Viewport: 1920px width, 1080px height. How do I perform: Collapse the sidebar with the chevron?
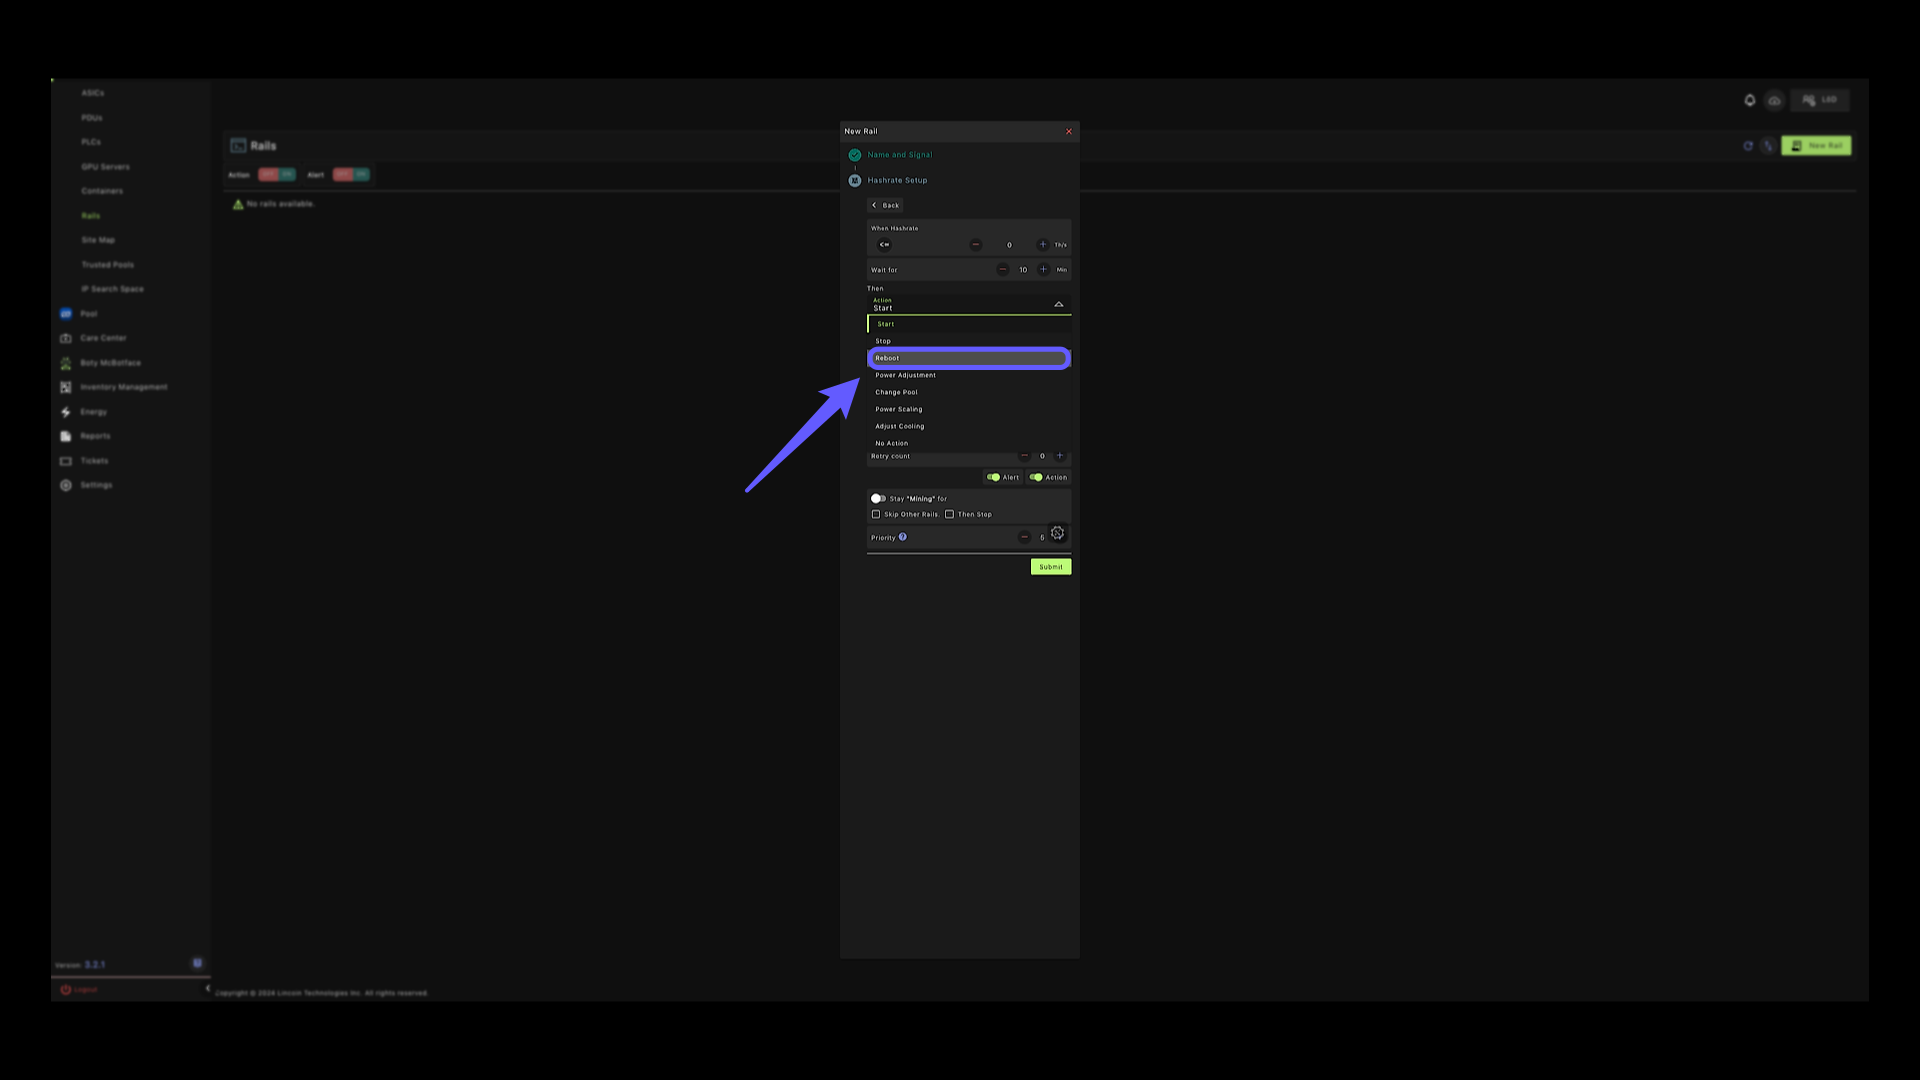click(x=207, y=989)
